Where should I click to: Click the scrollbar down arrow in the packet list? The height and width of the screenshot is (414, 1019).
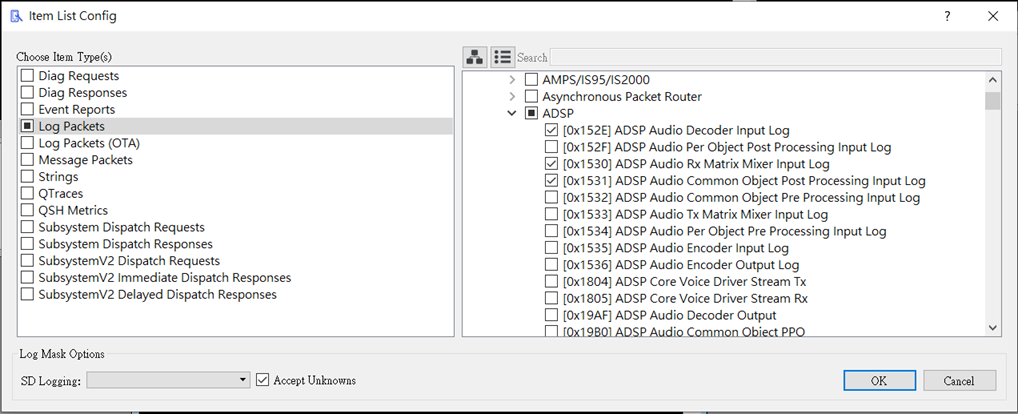tap(993, 327)
